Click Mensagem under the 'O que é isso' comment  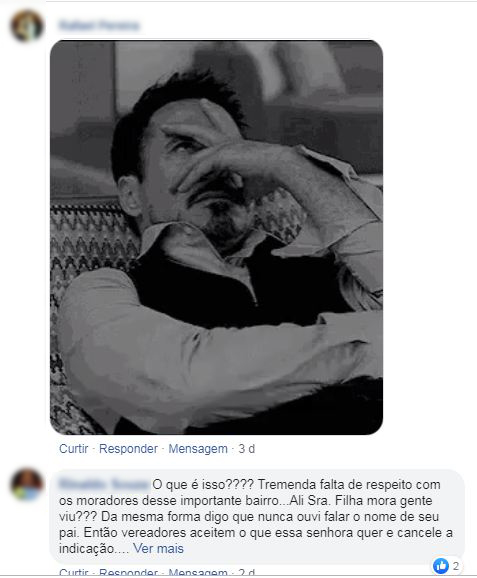(x=198, y=572)
